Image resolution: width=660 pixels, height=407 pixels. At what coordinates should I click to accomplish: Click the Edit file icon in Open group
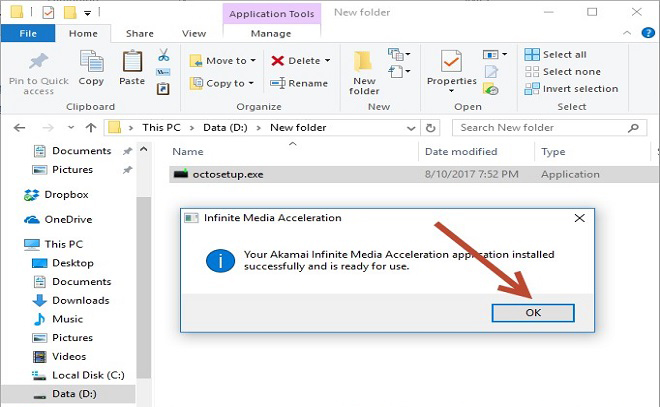491,72
